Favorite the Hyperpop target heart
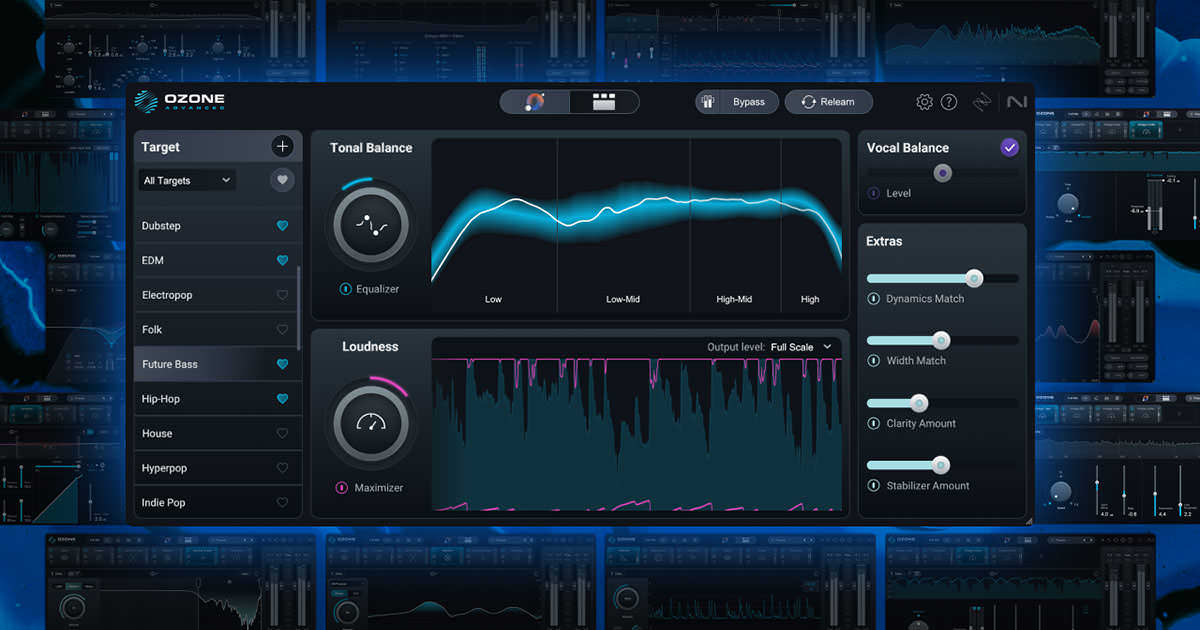 (282, 468)
